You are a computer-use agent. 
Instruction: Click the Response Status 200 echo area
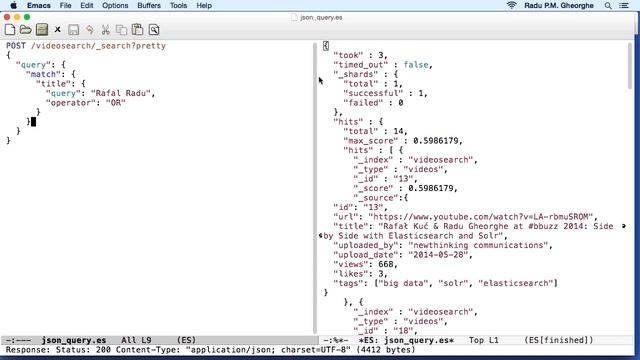[x=210, y=350]
